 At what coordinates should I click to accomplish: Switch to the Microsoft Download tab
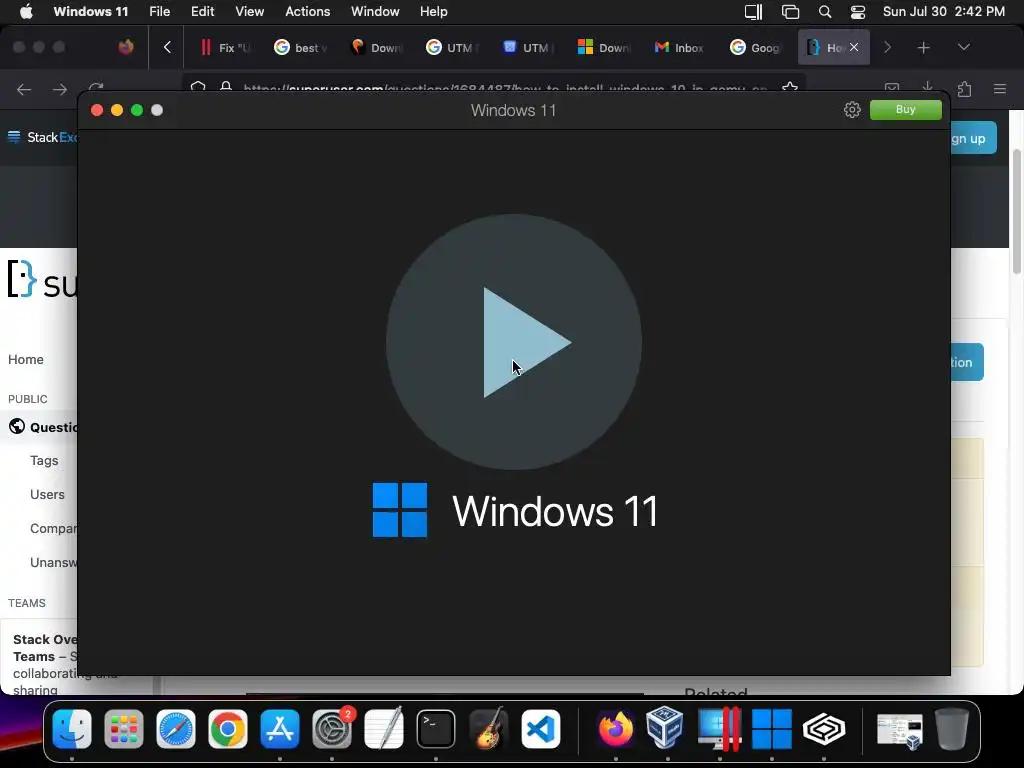[604, 48]
